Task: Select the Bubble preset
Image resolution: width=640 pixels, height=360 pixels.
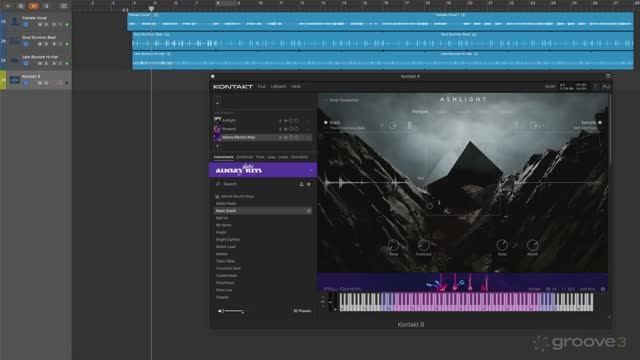Action: point(222,254)
